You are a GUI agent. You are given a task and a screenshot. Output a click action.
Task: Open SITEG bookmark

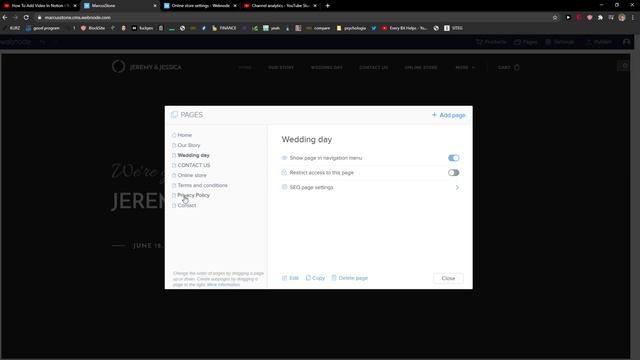(453, 28)
